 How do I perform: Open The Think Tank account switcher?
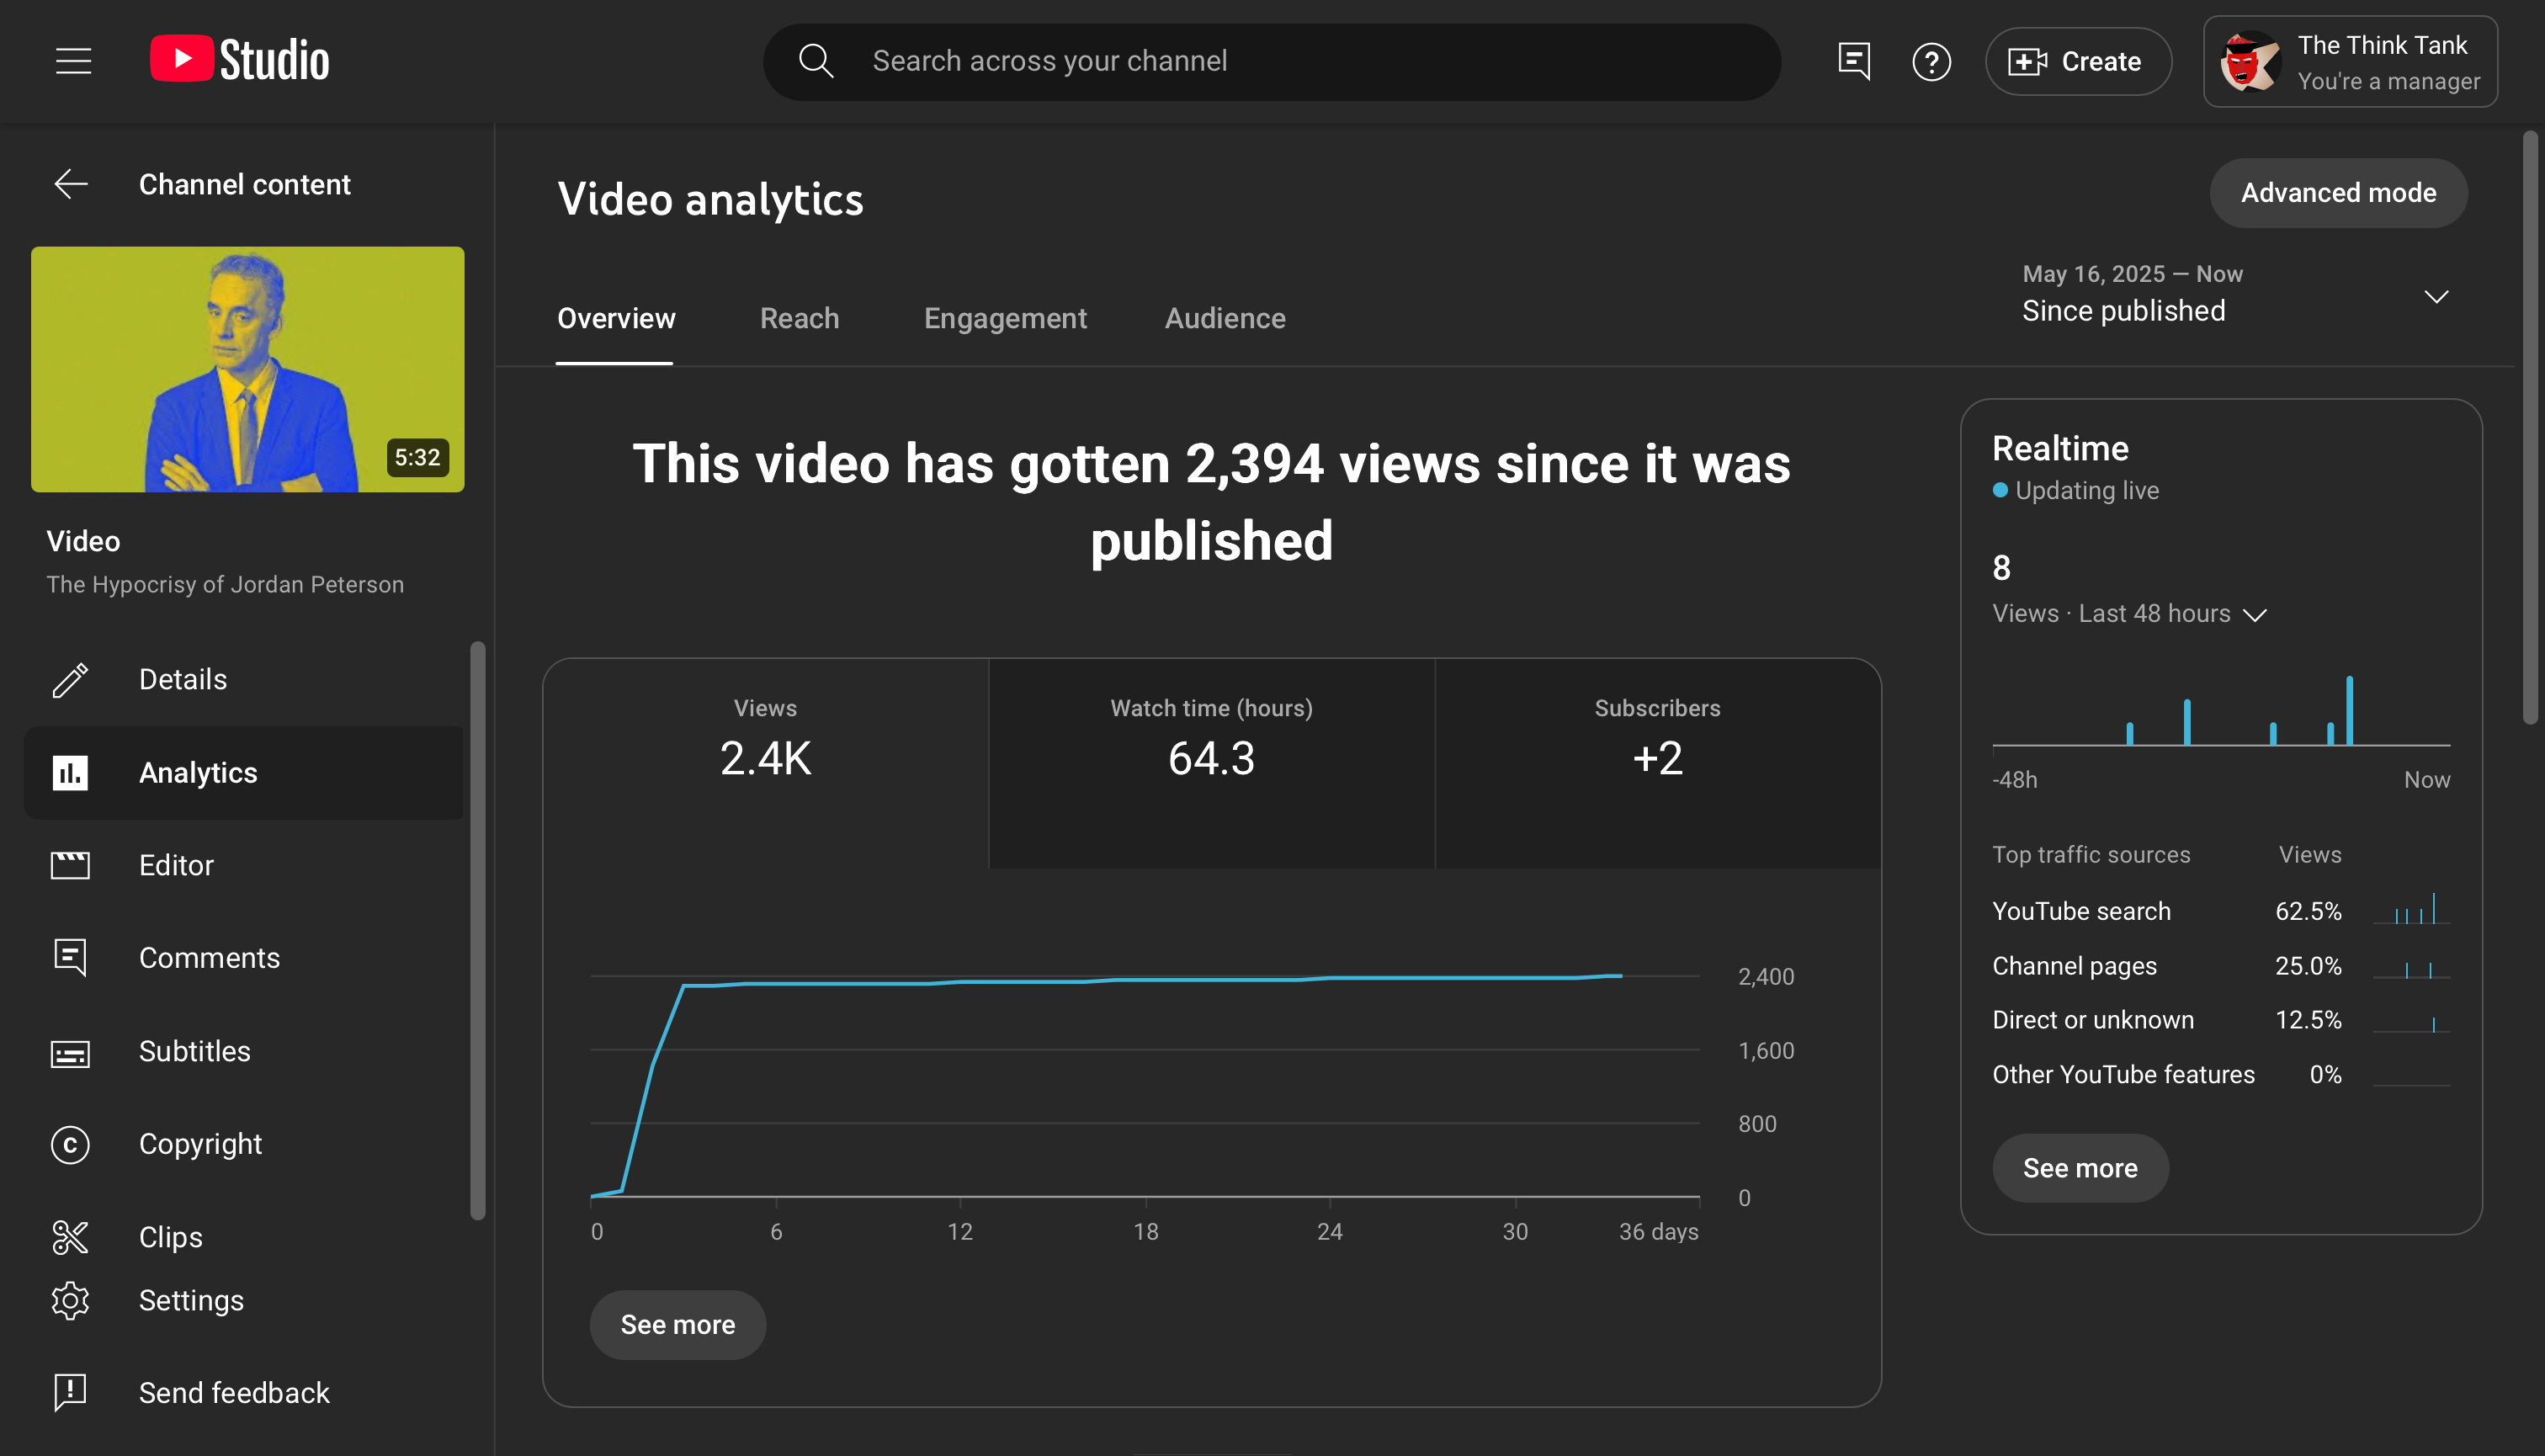pos(2349,61)
